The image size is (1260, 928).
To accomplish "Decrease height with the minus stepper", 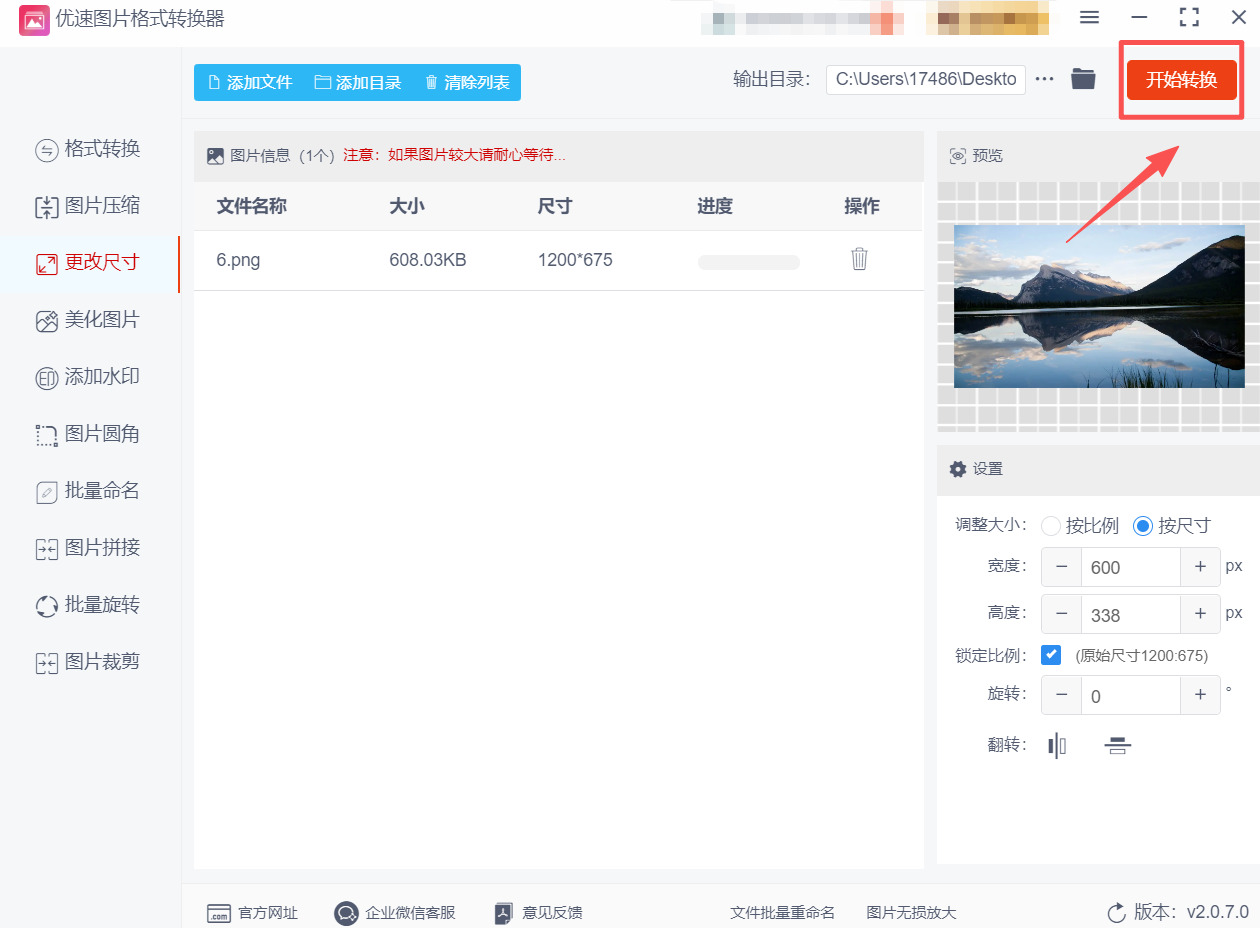I will [1061, 615].
